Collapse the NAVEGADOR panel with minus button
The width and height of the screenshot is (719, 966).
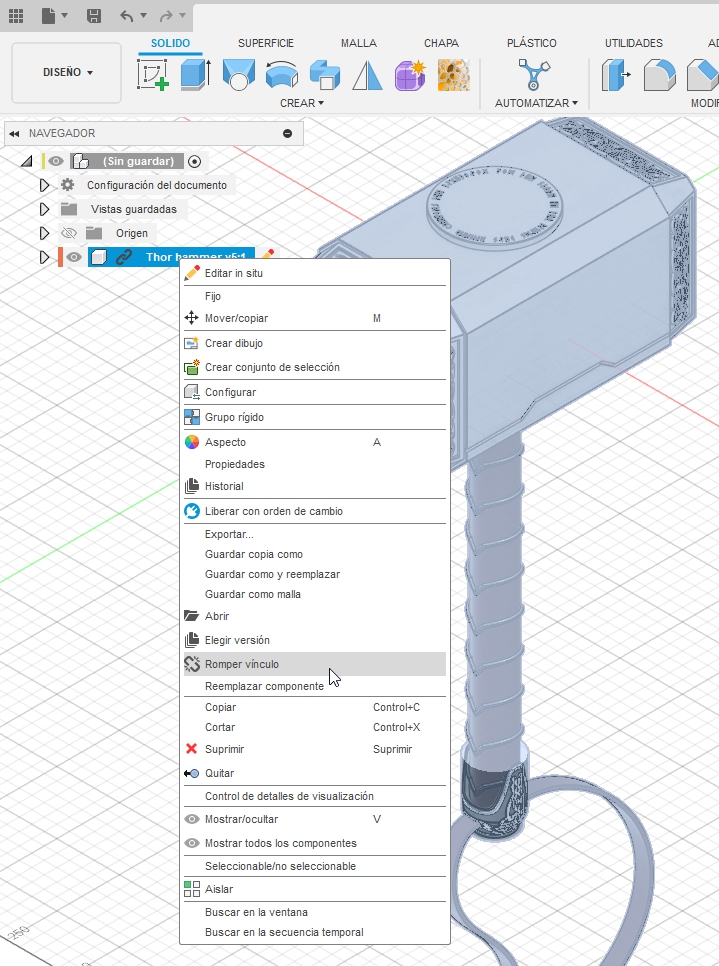point(288,133)
